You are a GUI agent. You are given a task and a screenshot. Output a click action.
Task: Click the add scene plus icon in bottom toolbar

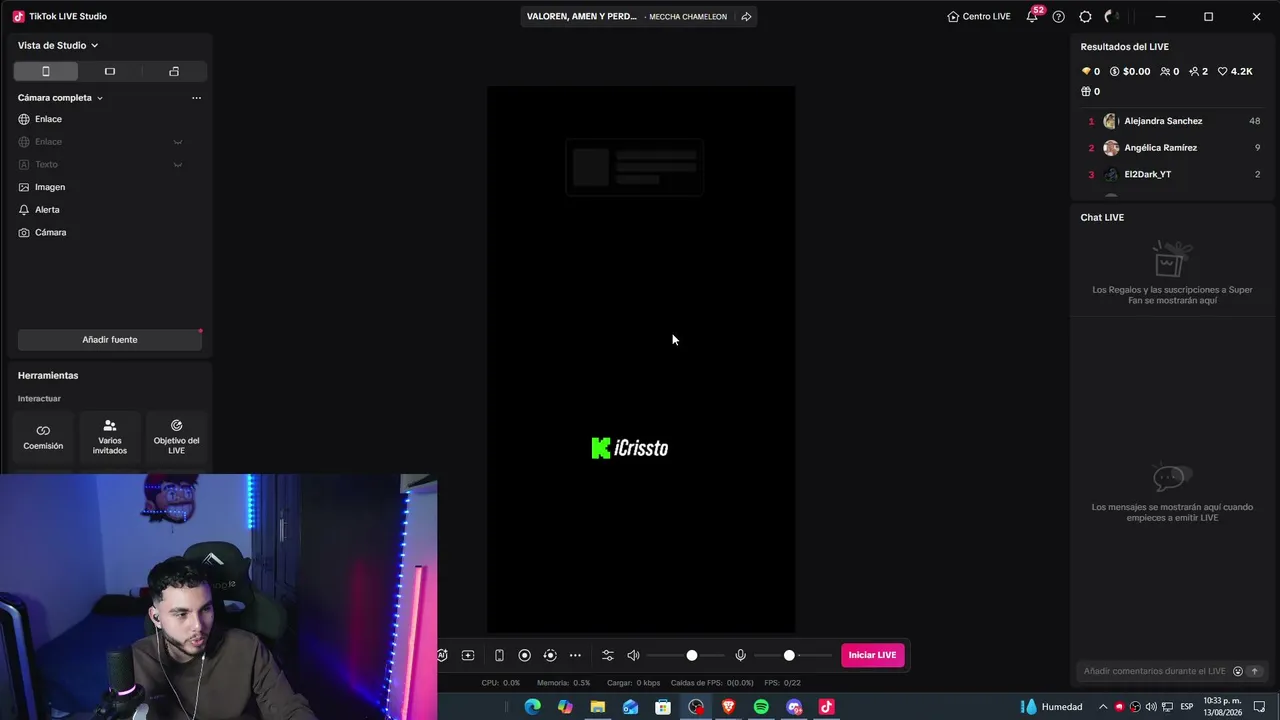pyautogui.click(x=468, y=655)
